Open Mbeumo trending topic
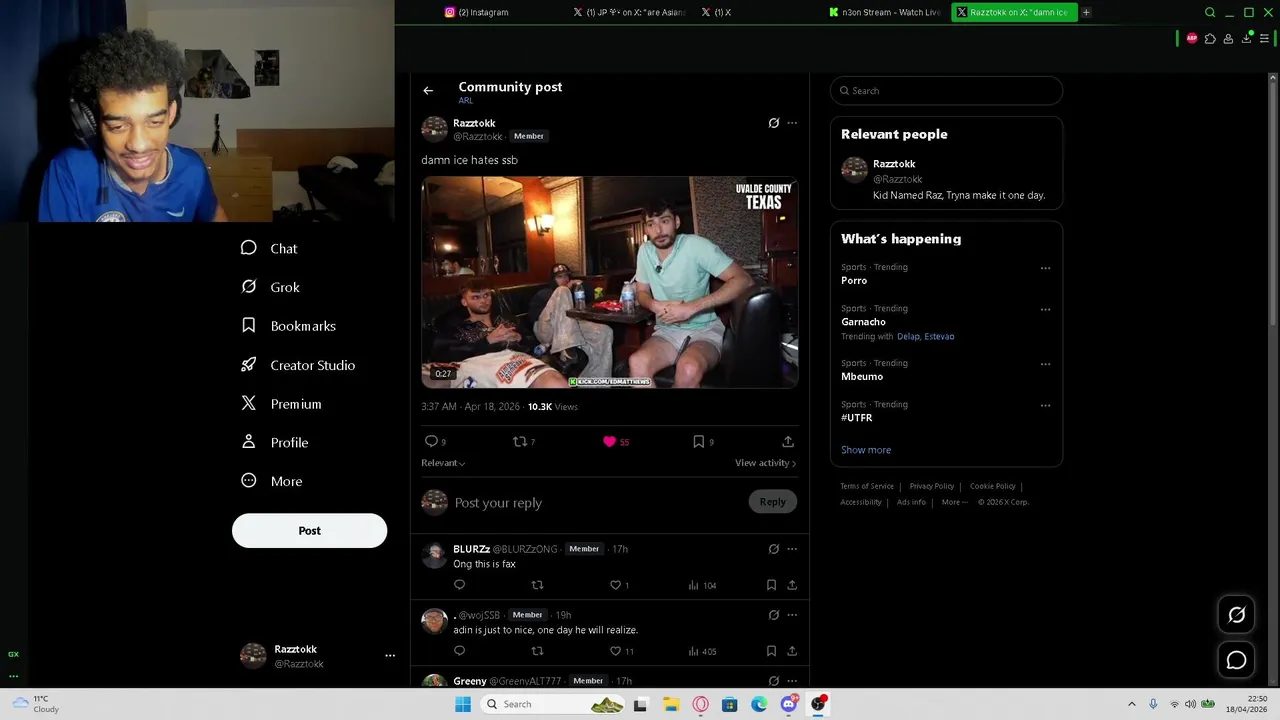 [x=862, y=377]
